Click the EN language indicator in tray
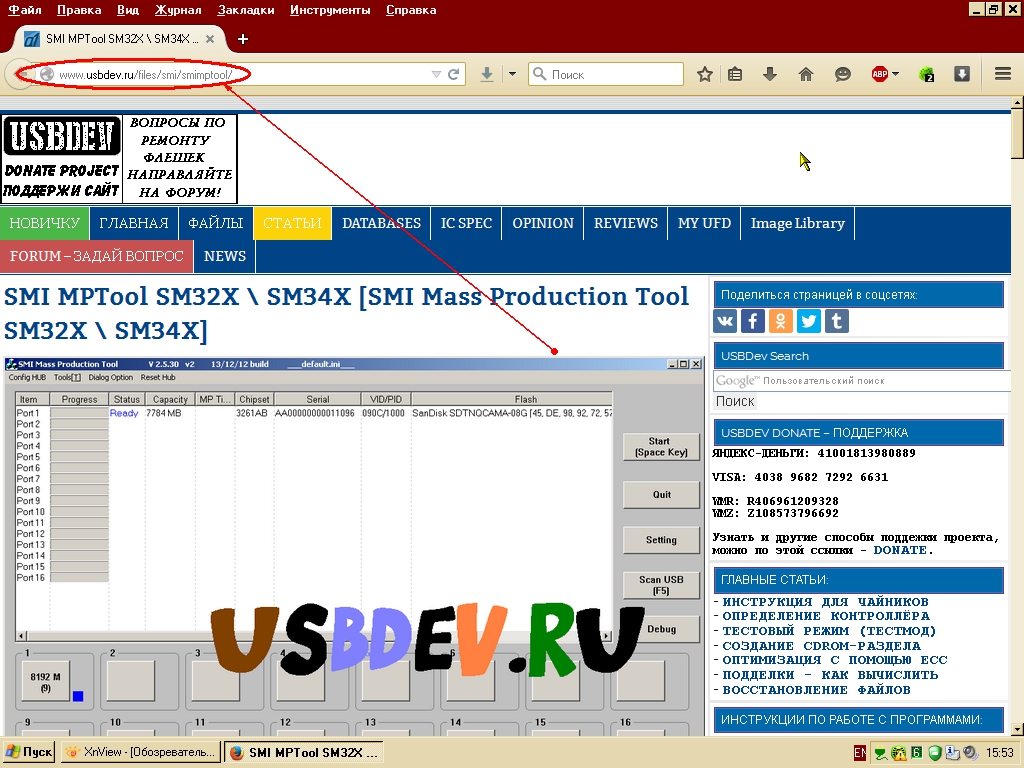 [859, 752]
